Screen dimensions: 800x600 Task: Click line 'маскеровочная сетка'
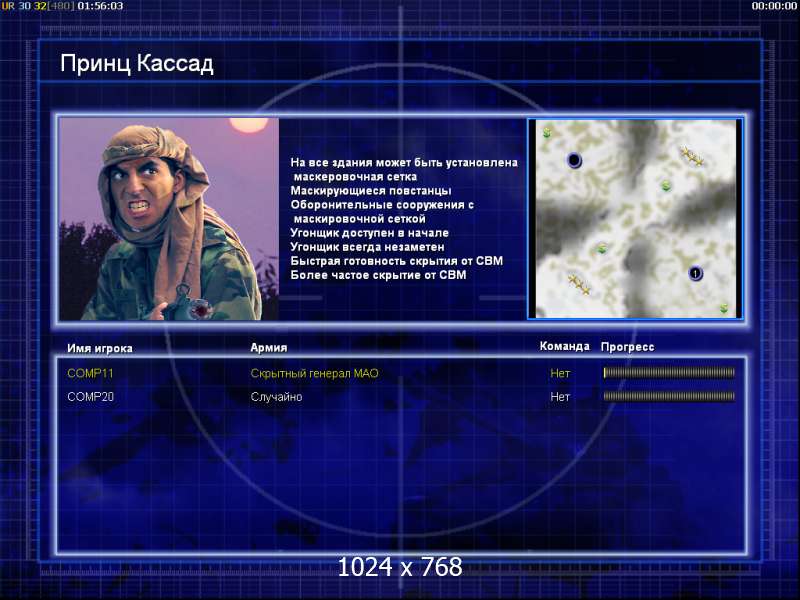tap(355, 177)
